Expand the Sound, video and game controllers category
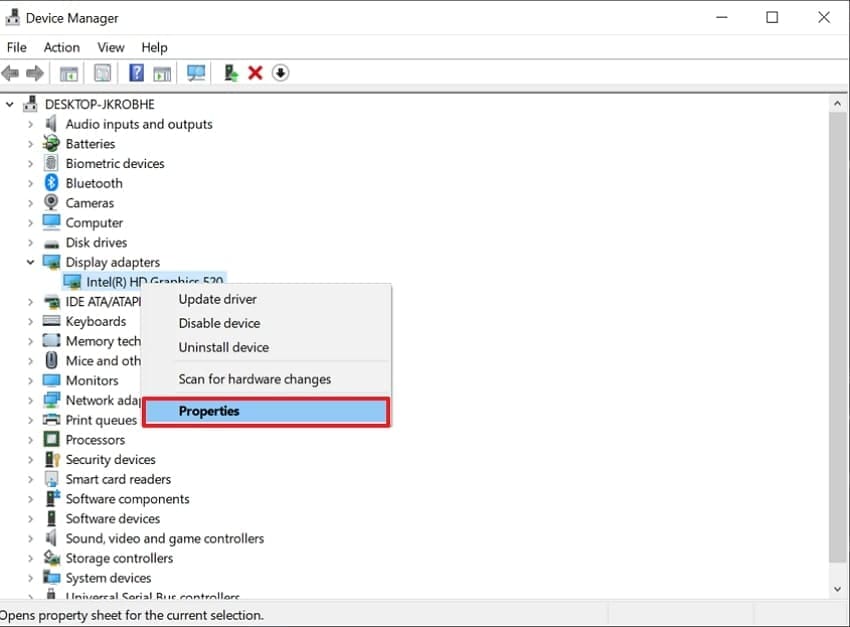The width and height of the screenshot is (850, 627). pos(30,538)
